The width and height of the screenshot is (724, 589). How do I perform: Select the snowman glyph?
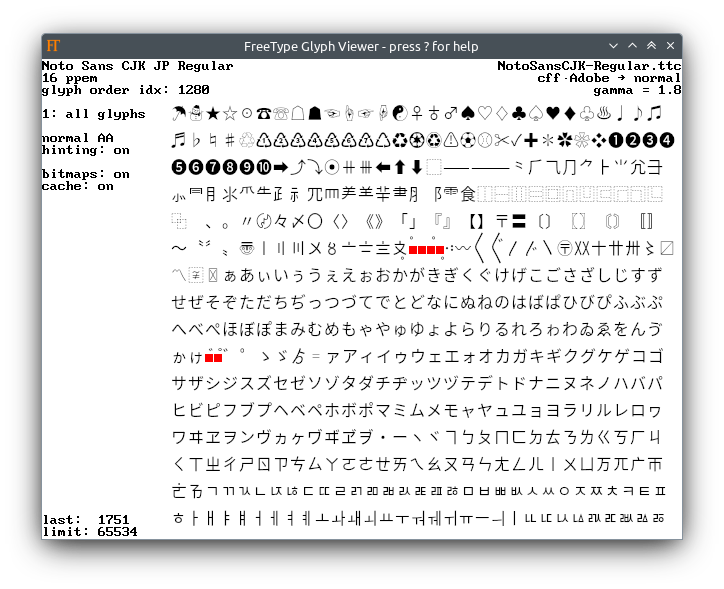196,113
